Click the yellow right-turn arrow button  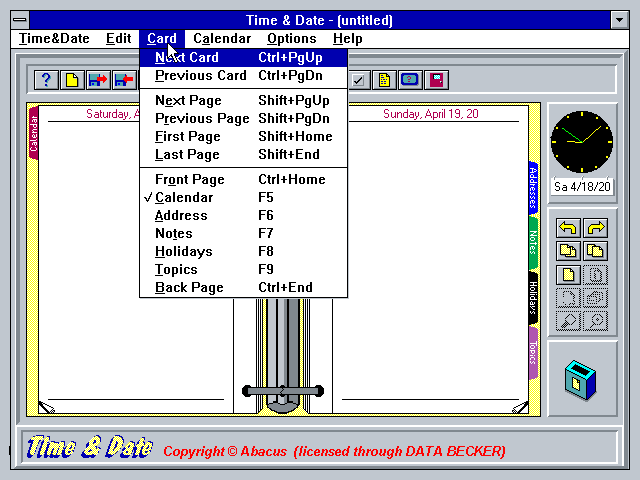596,228
